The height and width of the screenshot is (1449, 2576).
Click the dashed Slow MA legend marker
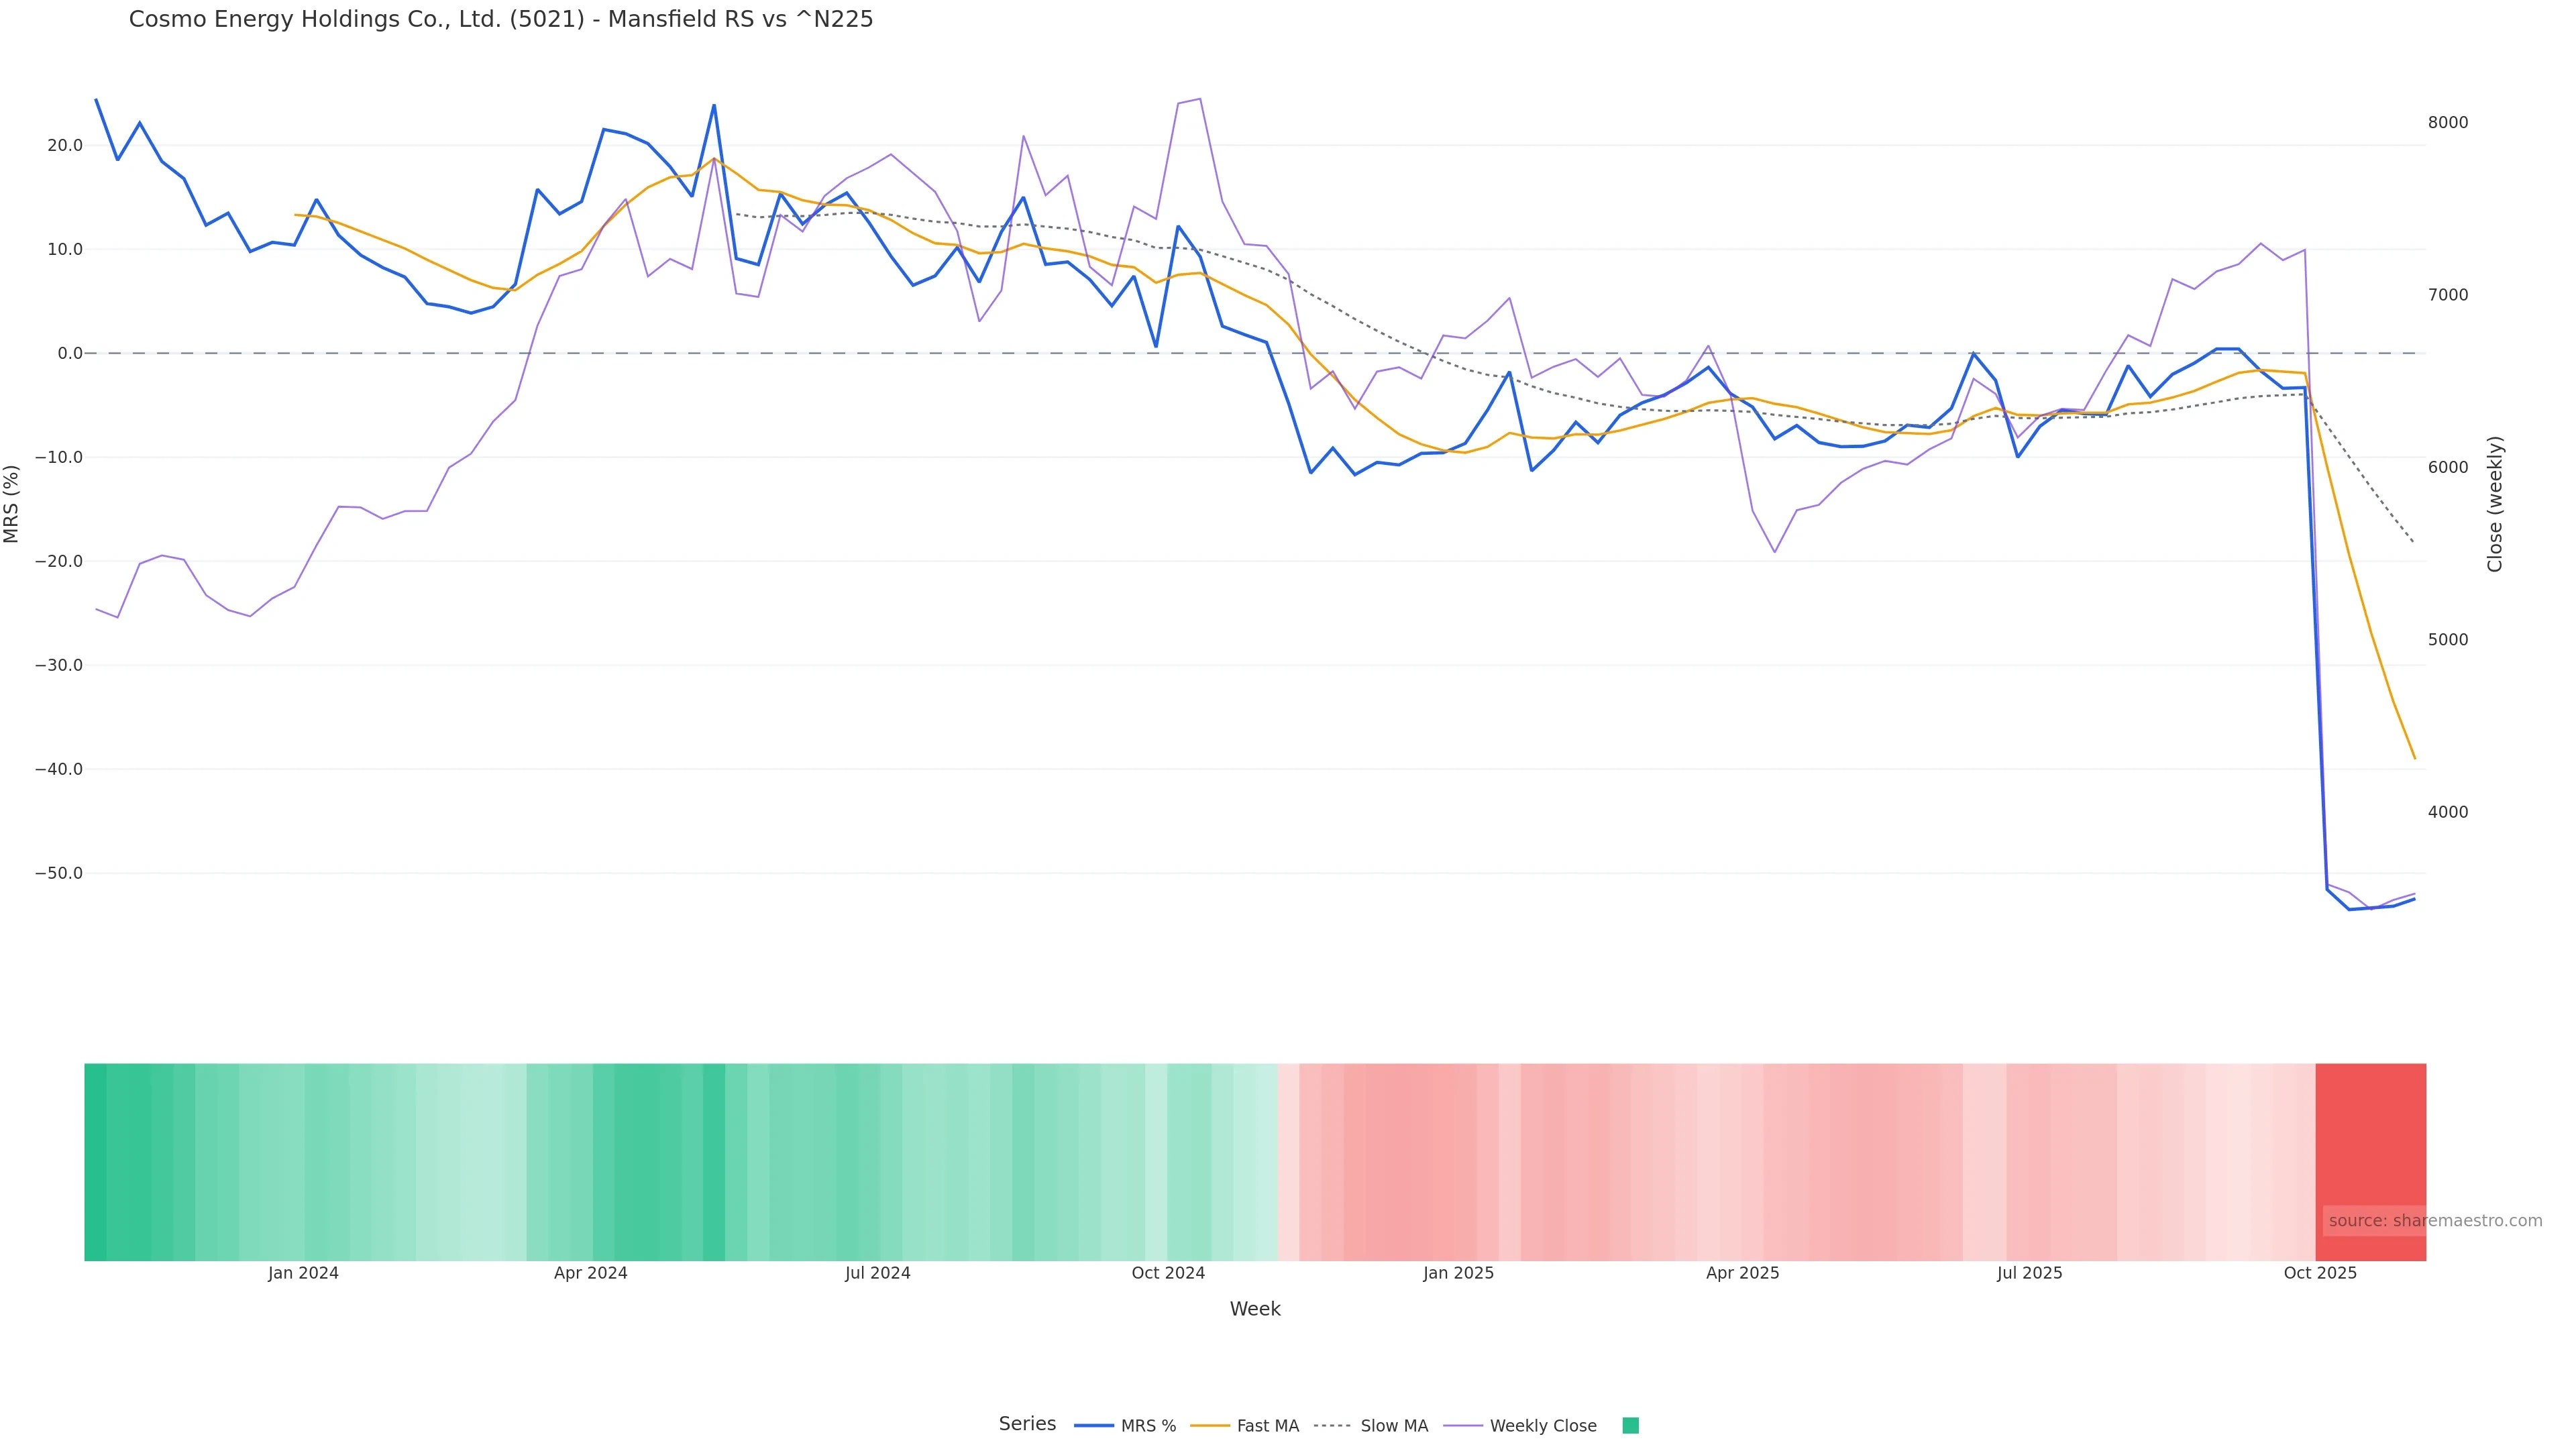(x=1332, y=1426)
